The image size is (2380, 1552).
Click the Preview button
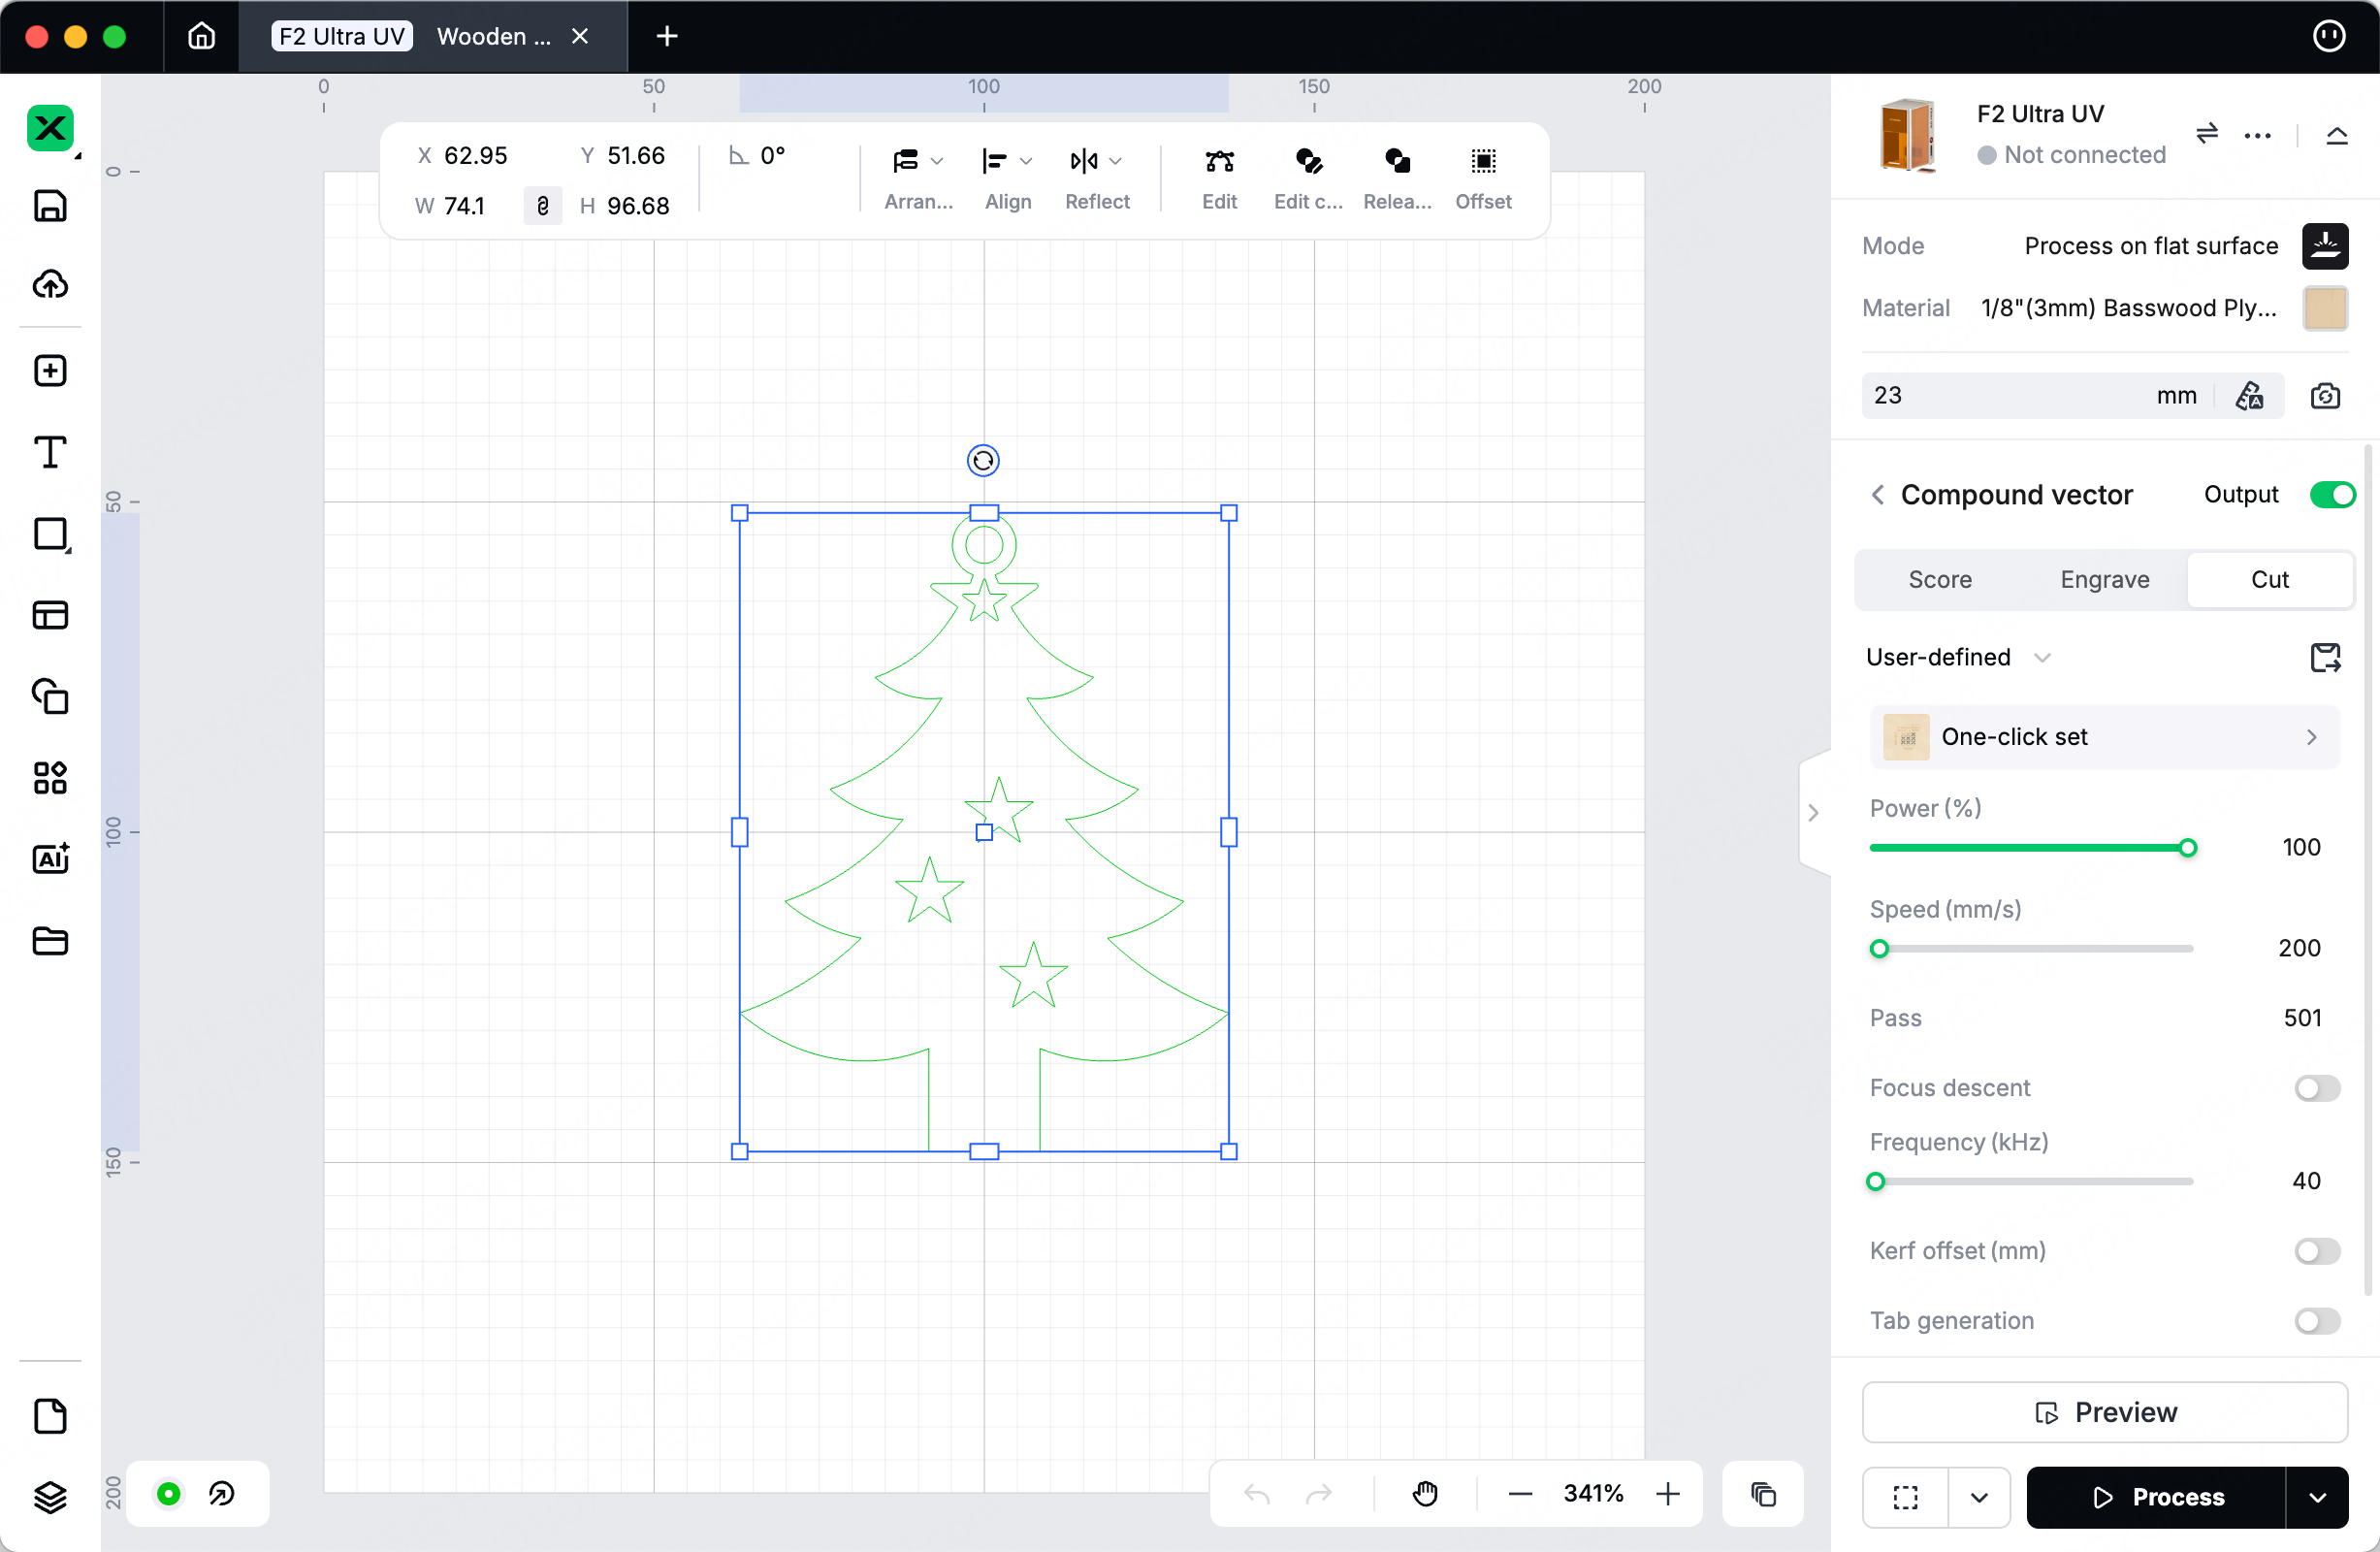(x=2104, y=1412)
